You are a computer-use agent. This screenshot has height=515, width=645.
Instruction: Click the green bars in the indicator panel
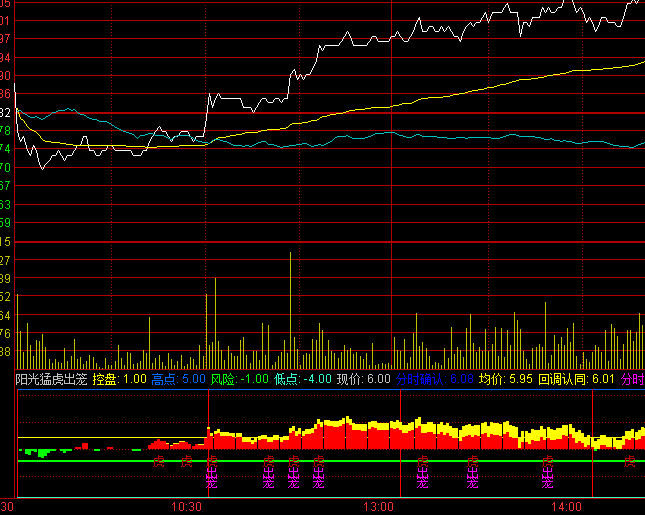38,452
